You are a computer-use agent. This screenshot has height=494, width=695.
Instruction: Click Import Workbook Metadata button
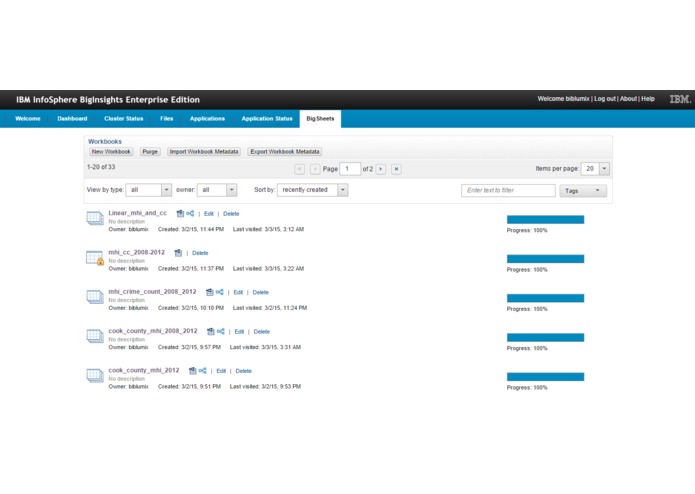pyautogui.click(x=204, y=152)
